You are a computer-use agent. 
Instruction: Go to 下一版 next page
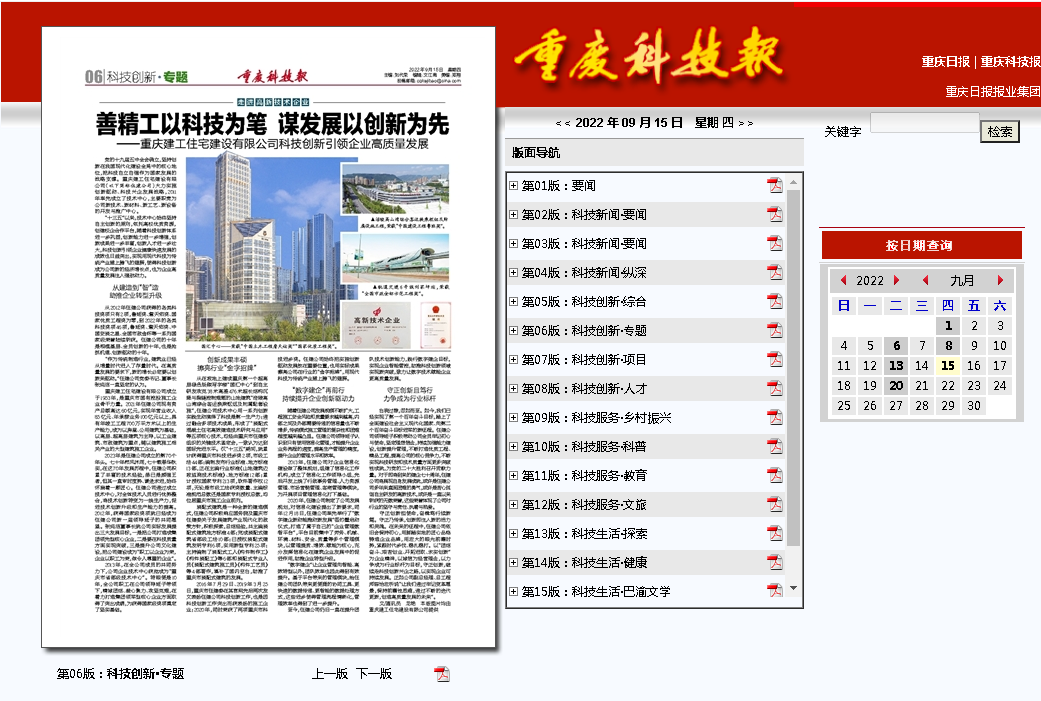click(x=374, y=674)
